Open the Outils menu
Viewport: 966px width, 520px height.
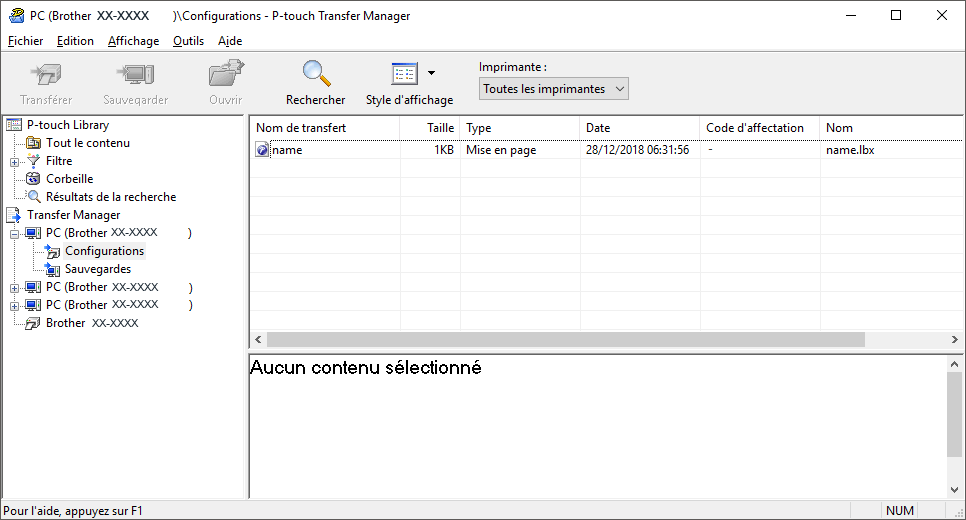click(188, 41)
